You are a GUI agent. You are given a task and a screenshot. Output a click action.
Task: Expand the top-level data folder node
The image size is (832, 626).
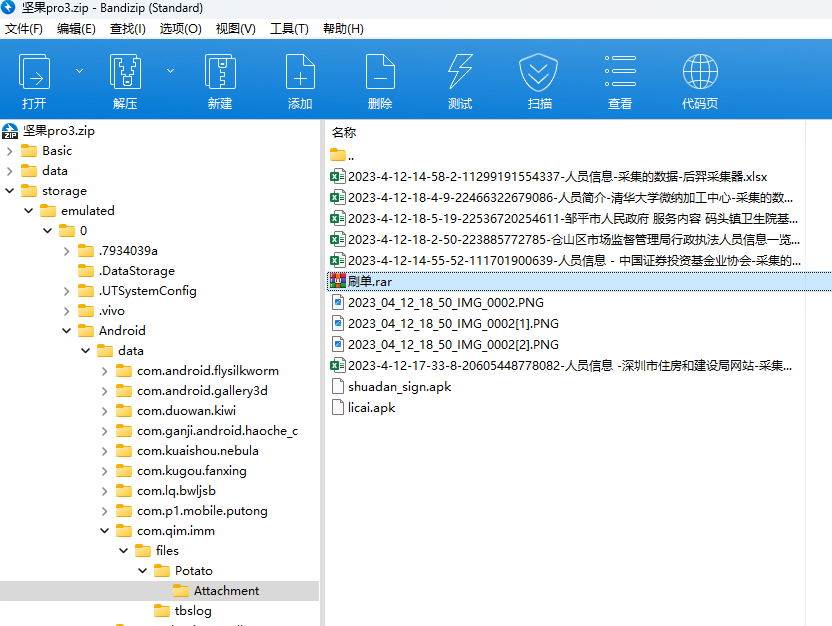[x=10, y=171]
